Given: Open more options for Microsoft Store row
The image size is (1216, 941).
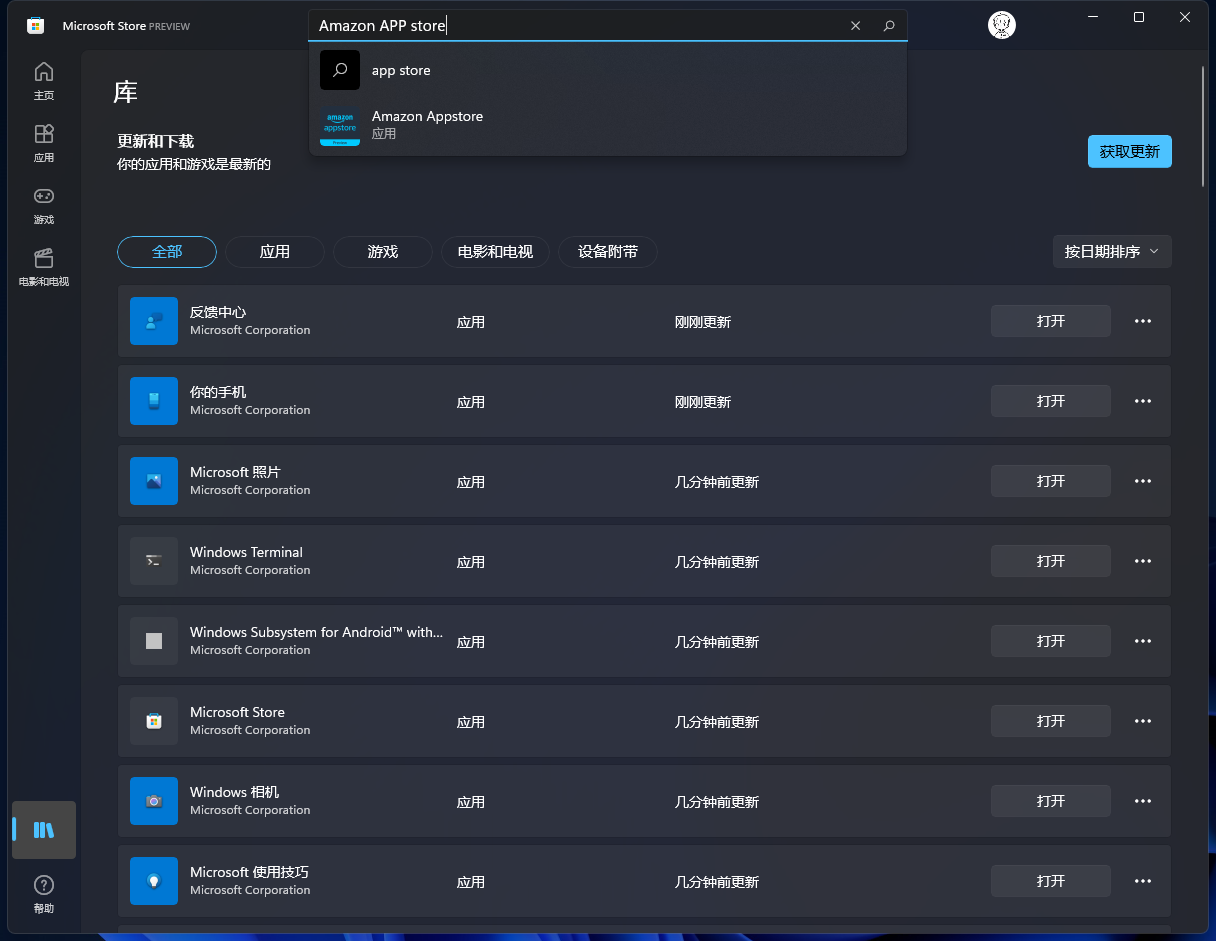Looking at the screenshot, I should (1143, 721).
